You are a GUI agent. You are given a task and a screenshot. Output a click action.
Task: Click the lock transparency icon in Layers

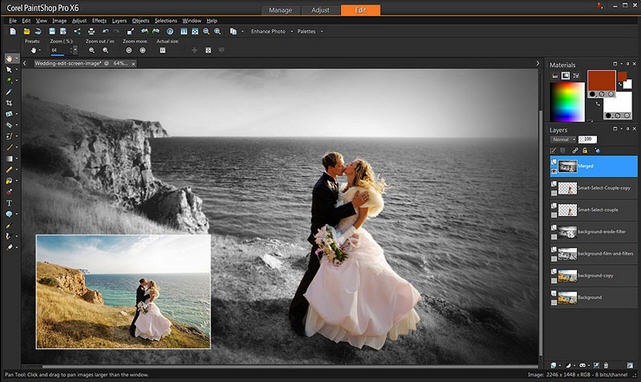pyautogui.click(x=585, y=151)
